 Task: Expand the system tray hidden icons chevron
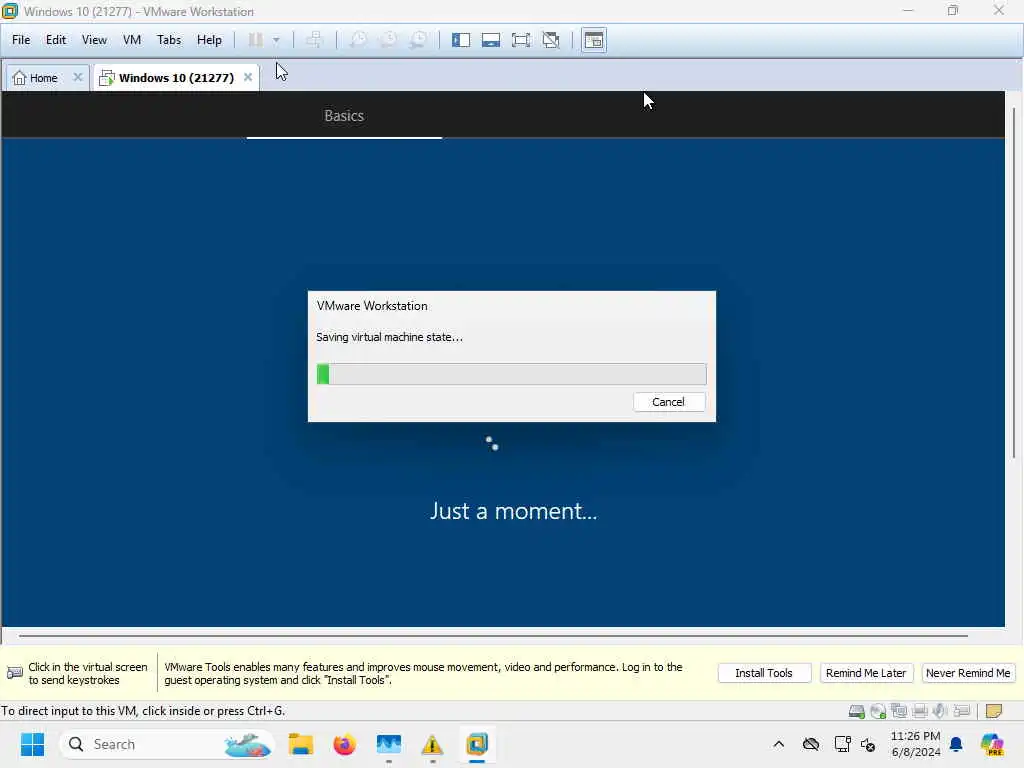click(x=778, y=744)
